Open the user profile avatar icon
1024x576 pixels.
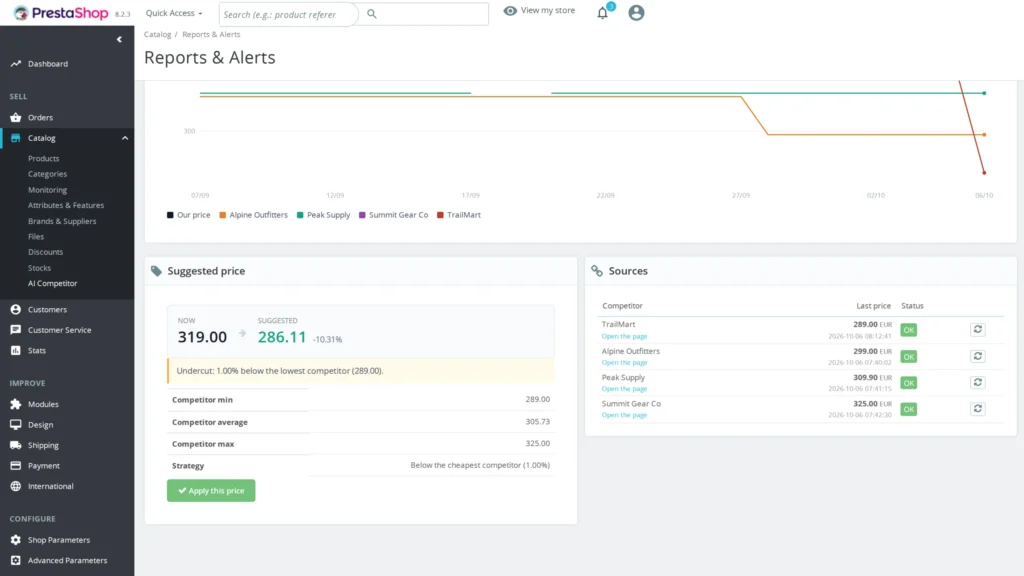636,12
